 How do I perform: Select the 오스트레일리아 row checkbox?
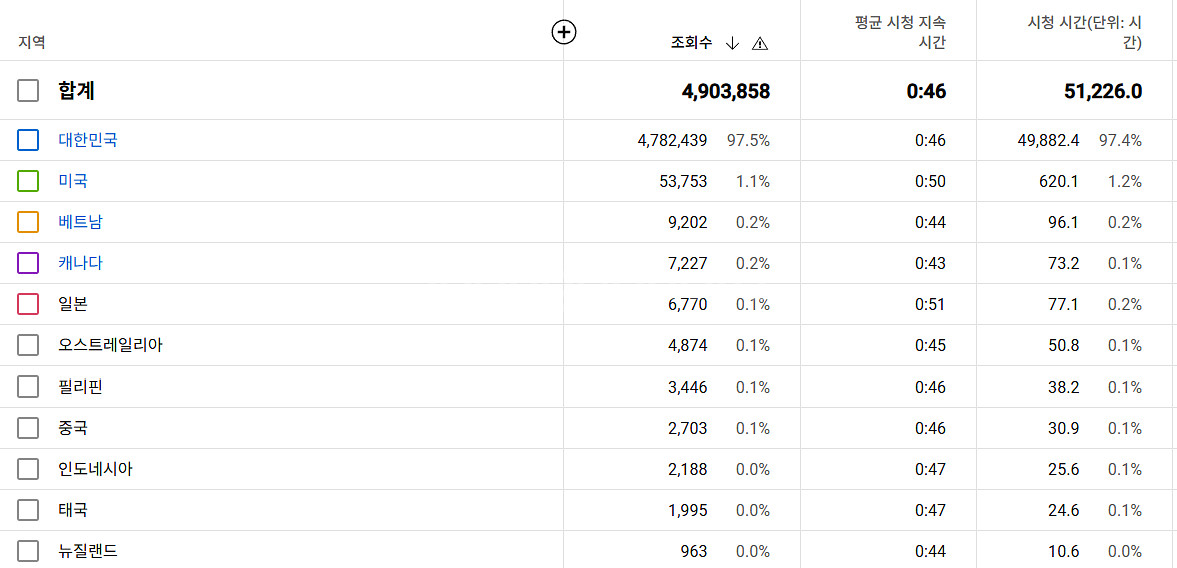(x=28, y=345)
